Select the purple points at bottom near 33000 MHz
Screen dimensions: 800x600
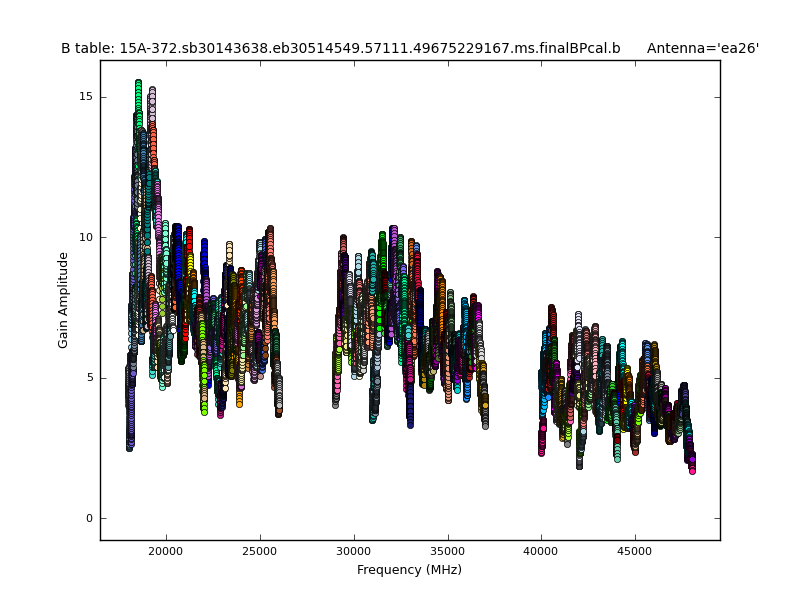410,420
